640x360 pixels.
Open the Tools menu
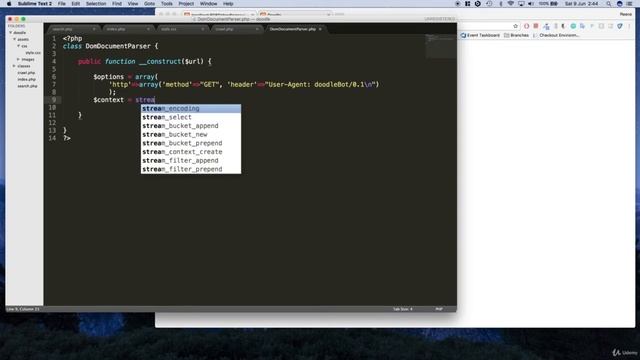coord(167,4)
